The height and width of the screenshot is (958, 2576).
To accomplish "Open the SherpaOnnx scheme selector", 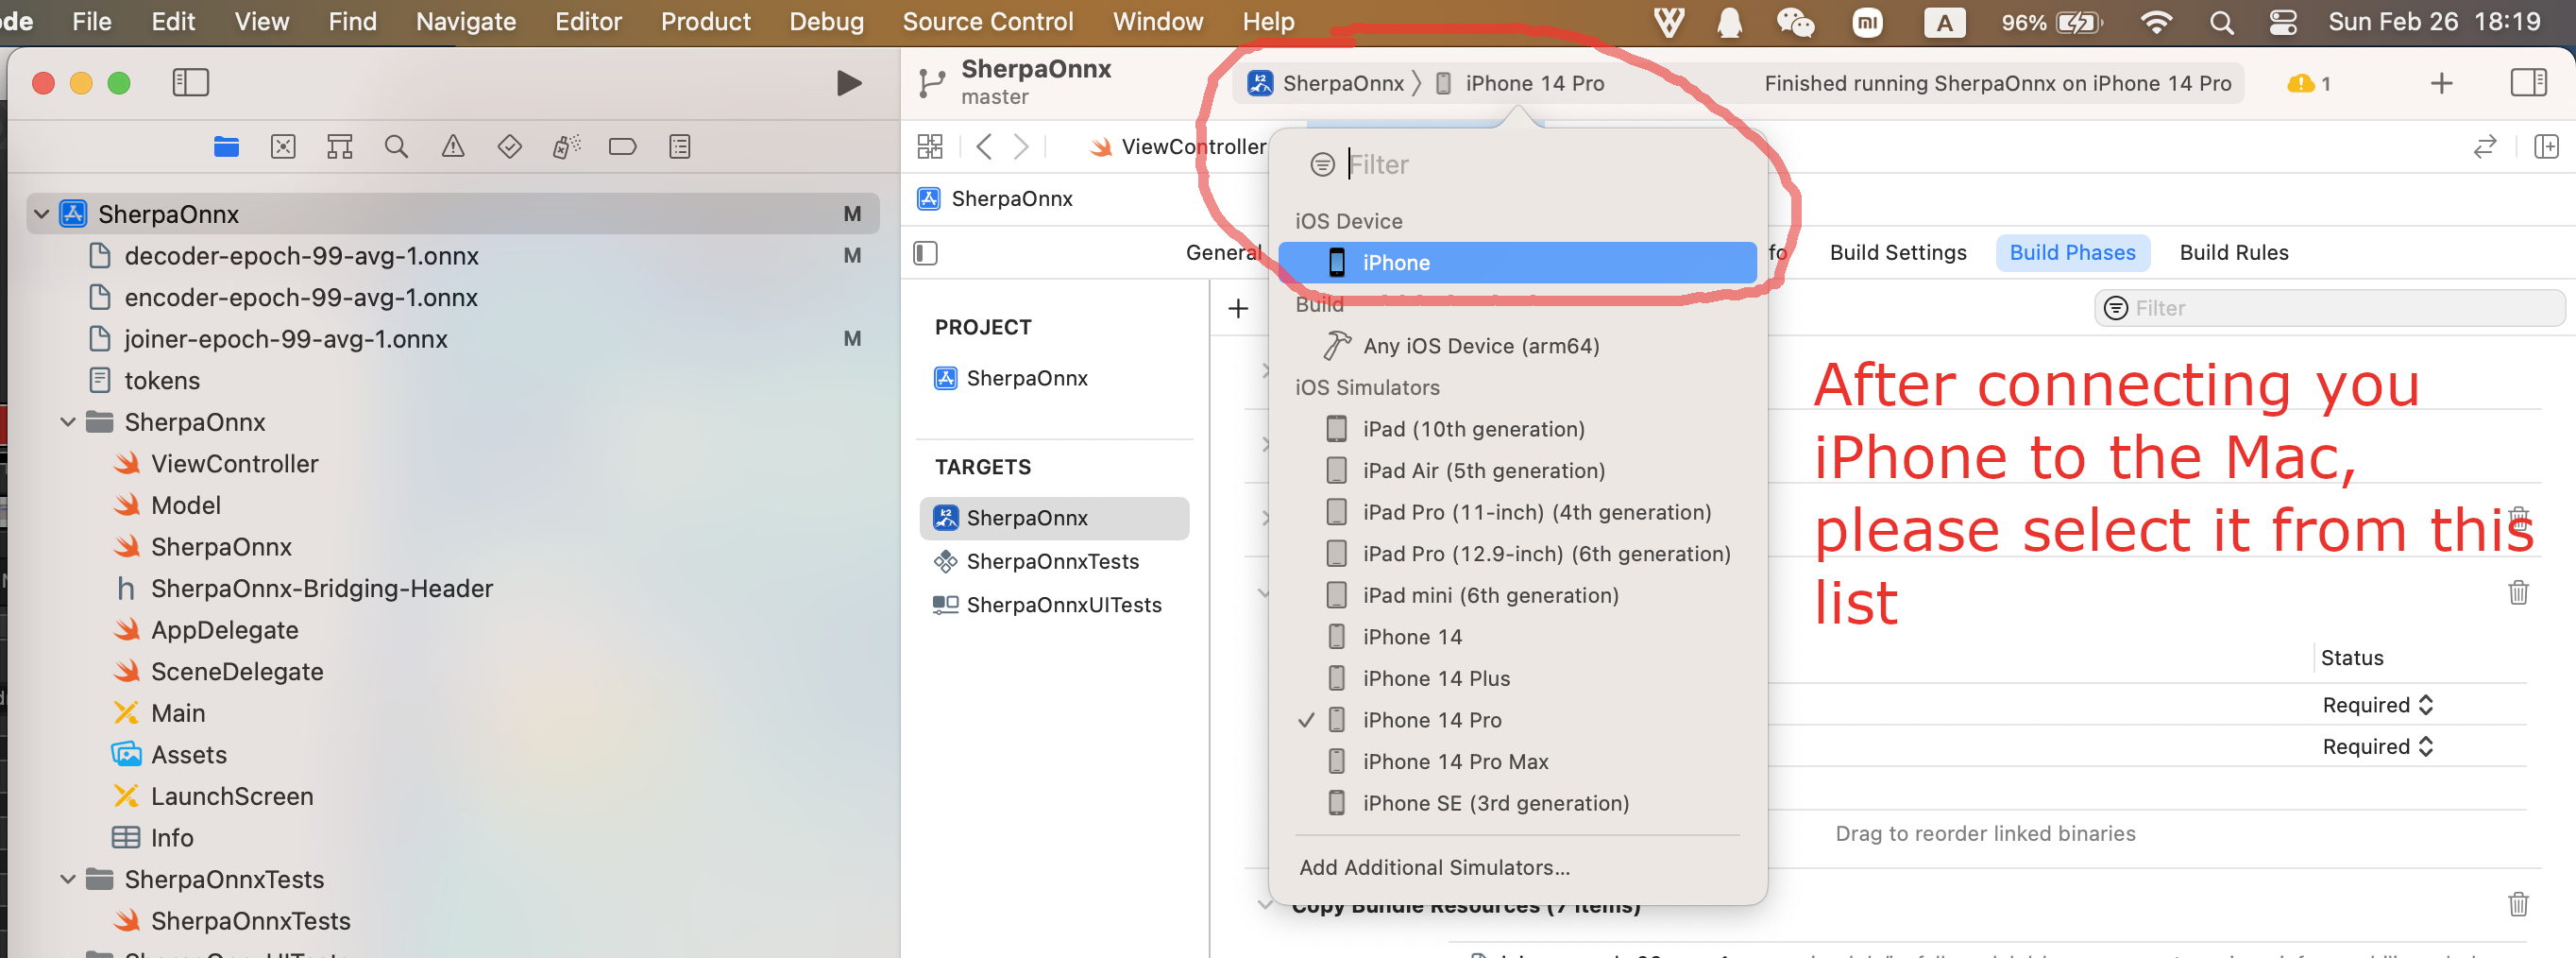I will tap(1325, 83).
